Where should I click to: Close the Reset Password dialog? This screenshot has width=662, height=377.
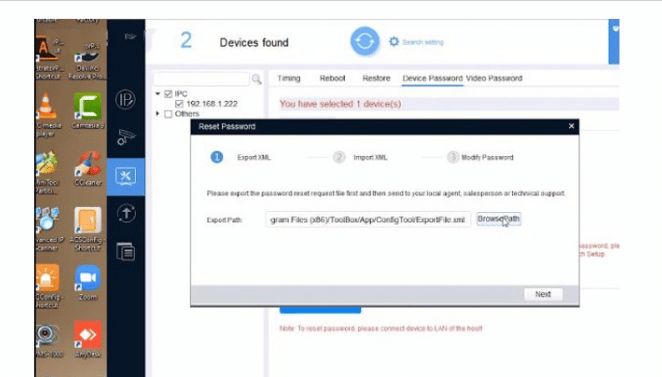click(571, 126)
